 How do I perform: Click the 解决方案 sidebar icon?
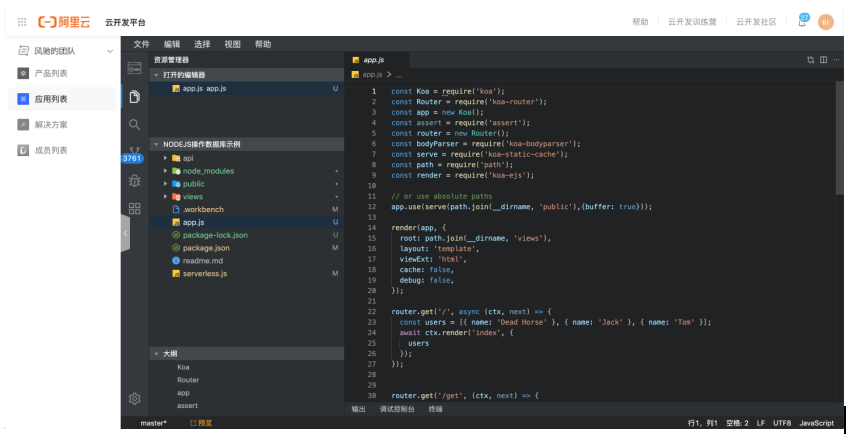pyautogui.click(x=23, y=125)
